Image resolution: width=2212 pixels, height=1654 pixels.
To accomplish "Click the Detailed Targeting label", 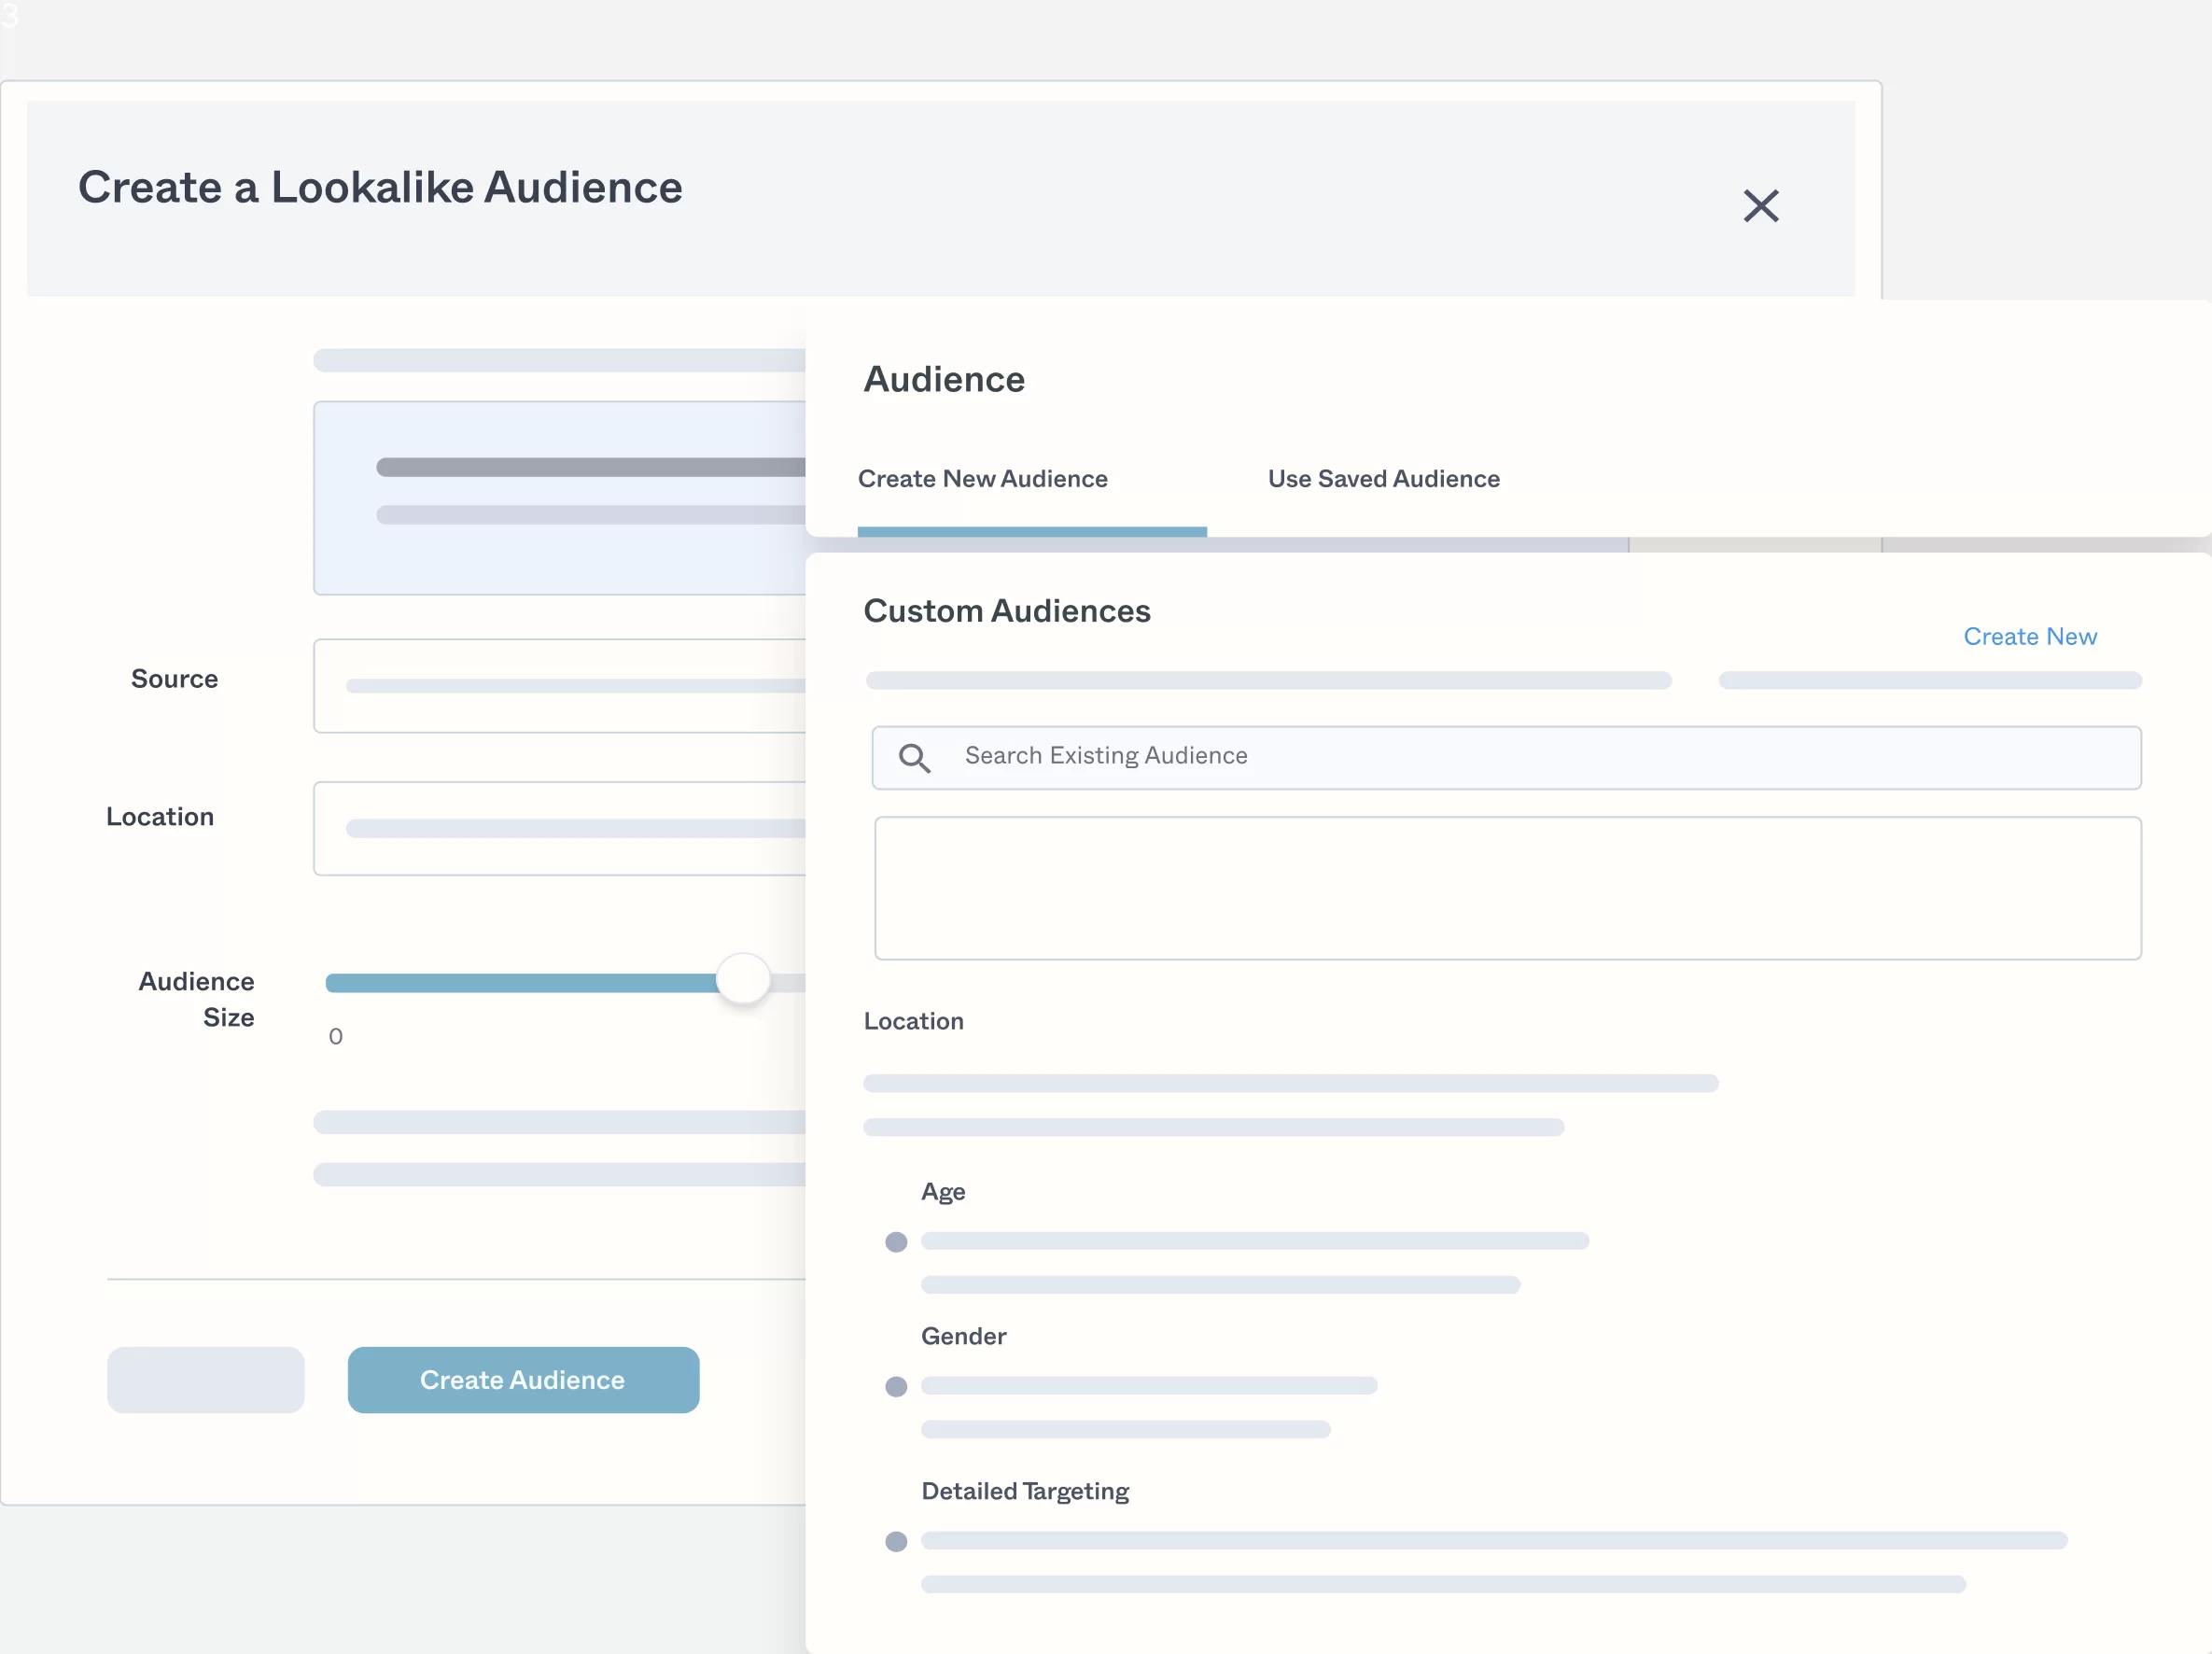I will click(x=1024, y=1491).
